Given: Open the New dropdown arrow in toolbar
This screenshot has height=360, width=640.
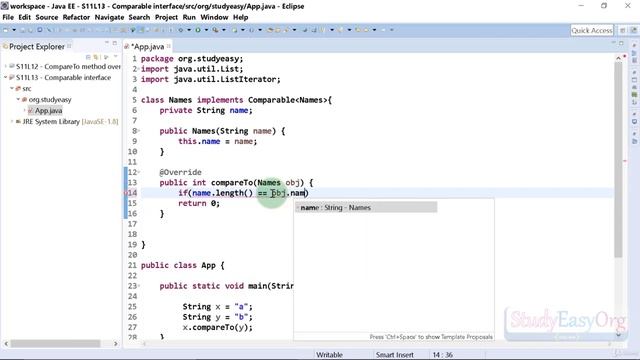Looking at the screenshot, I should (x=14, y=30).
